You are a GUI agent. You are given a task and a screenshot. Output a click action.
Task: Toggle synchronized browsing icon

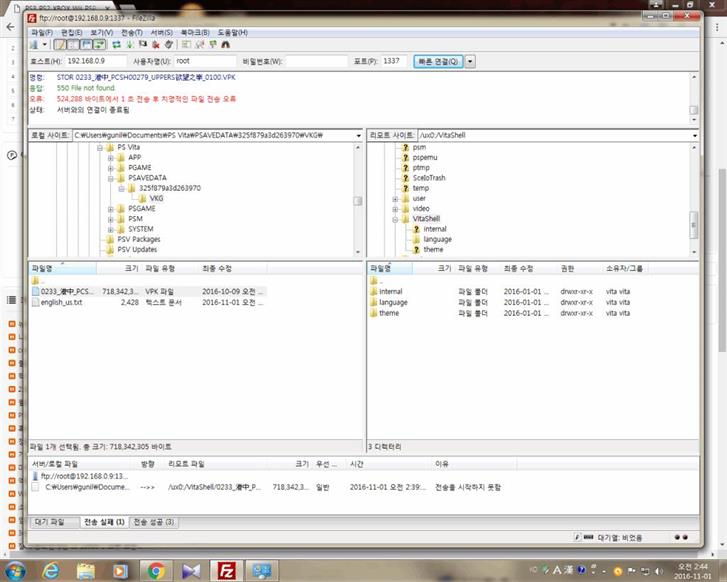213,45
